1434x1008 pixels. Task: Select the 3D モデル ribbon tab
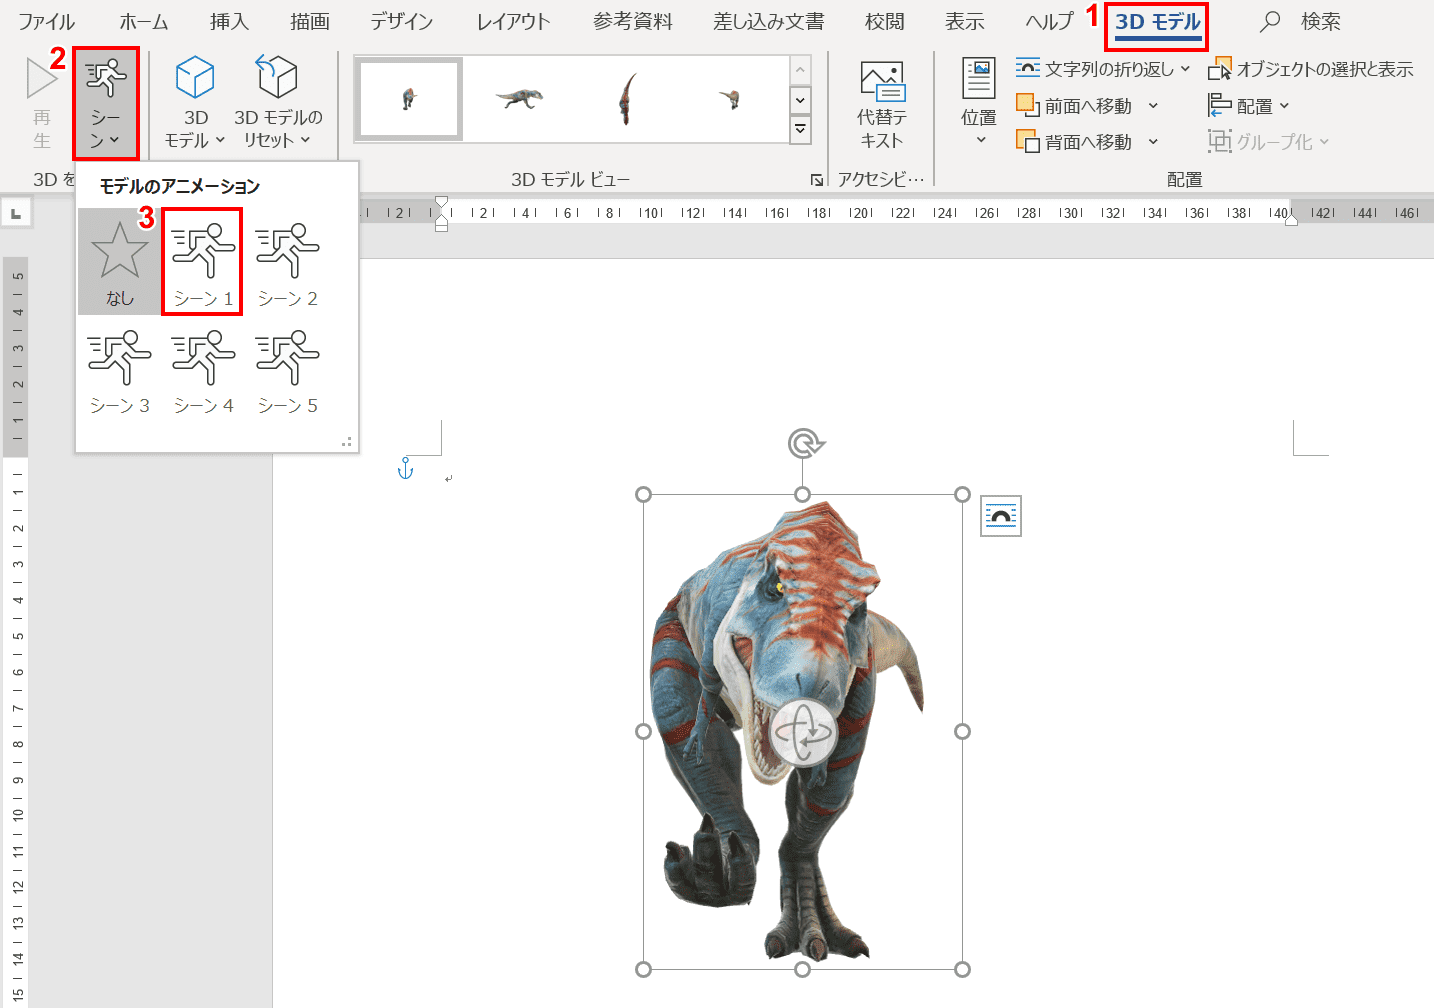pyautogui.click(x=1157, y=23)
